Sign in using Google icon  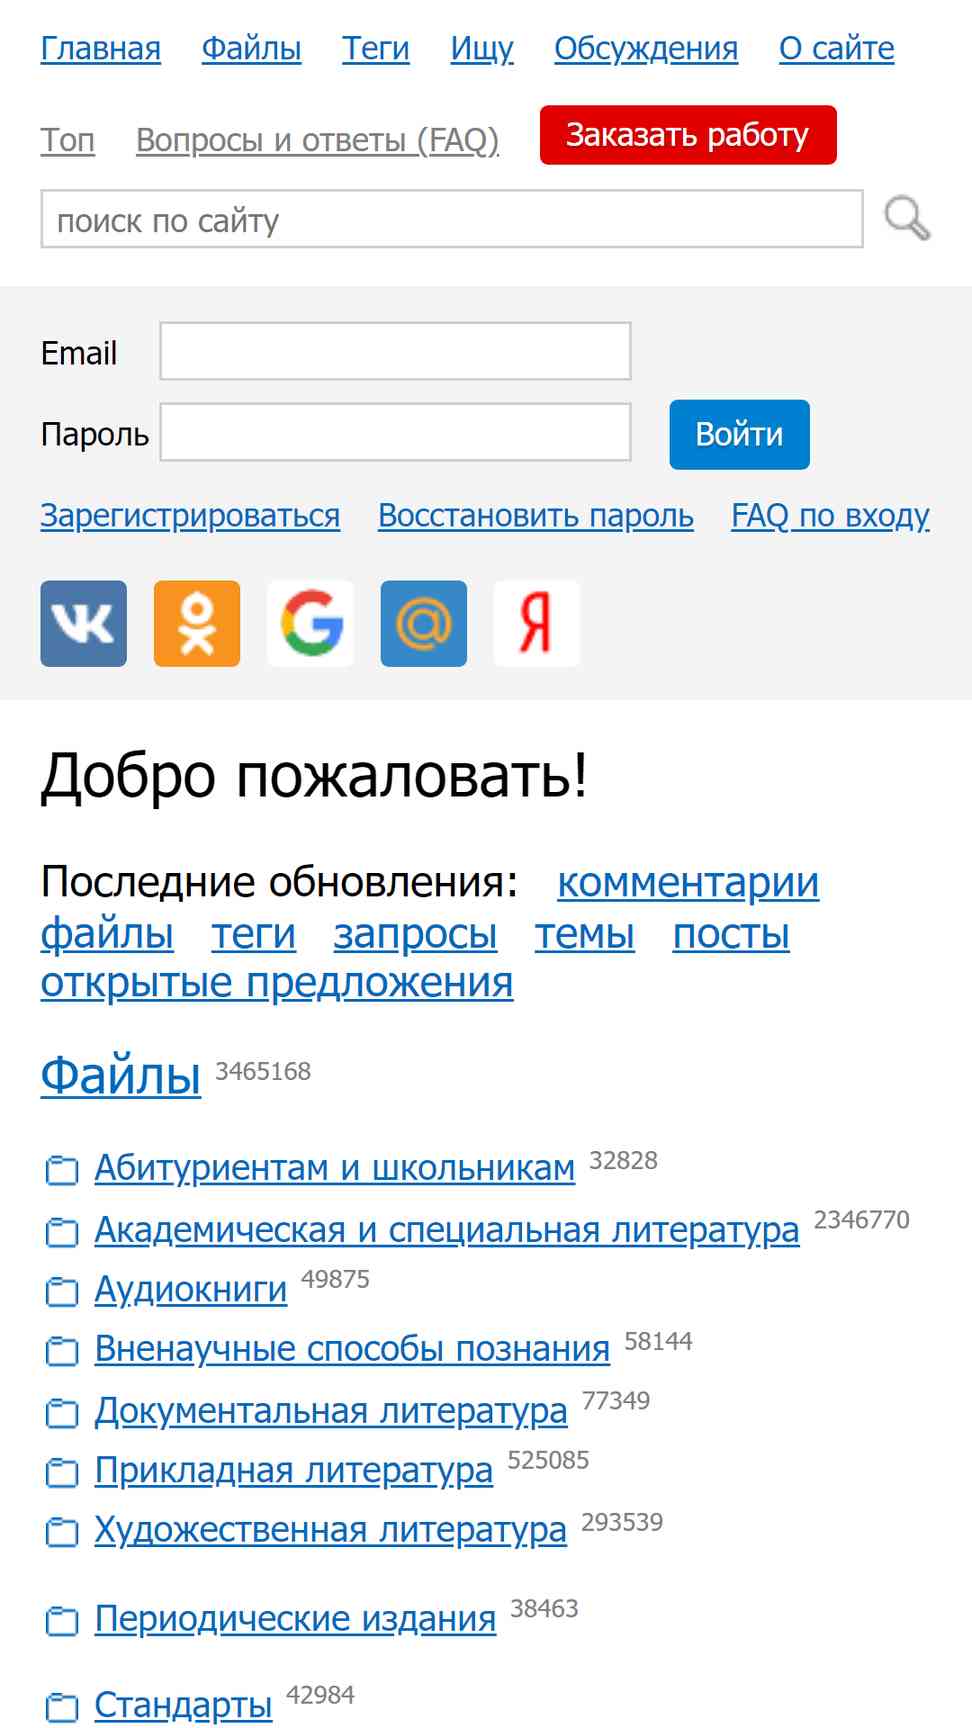click(x=311, y=623)
